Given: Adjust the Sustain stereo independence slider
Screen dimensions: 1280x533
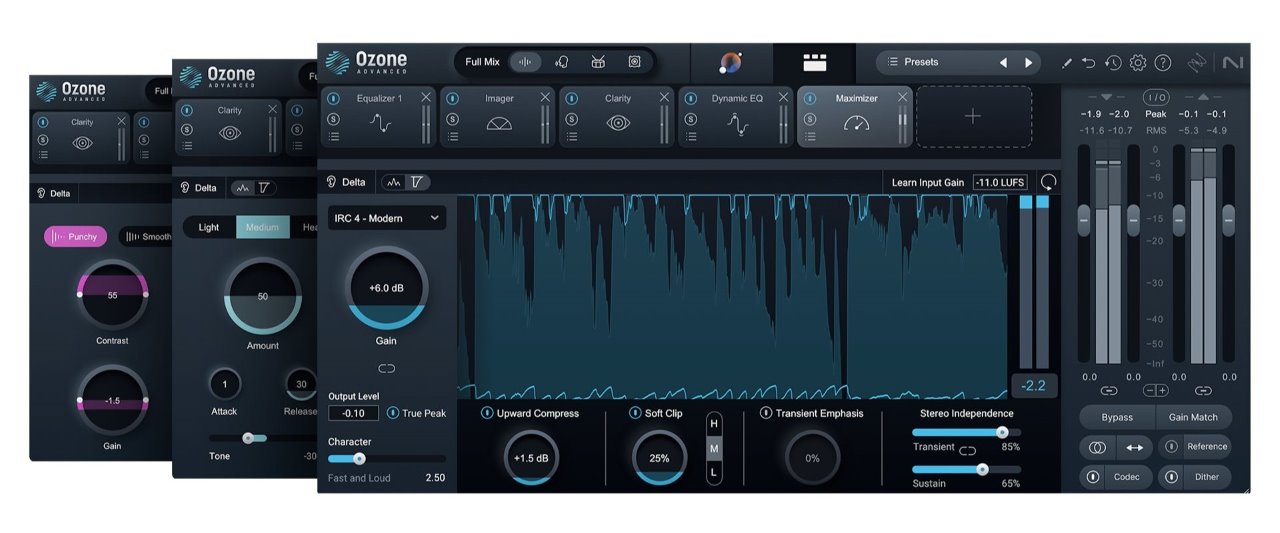Looking at the screenshot, I should tap(966, 468).
